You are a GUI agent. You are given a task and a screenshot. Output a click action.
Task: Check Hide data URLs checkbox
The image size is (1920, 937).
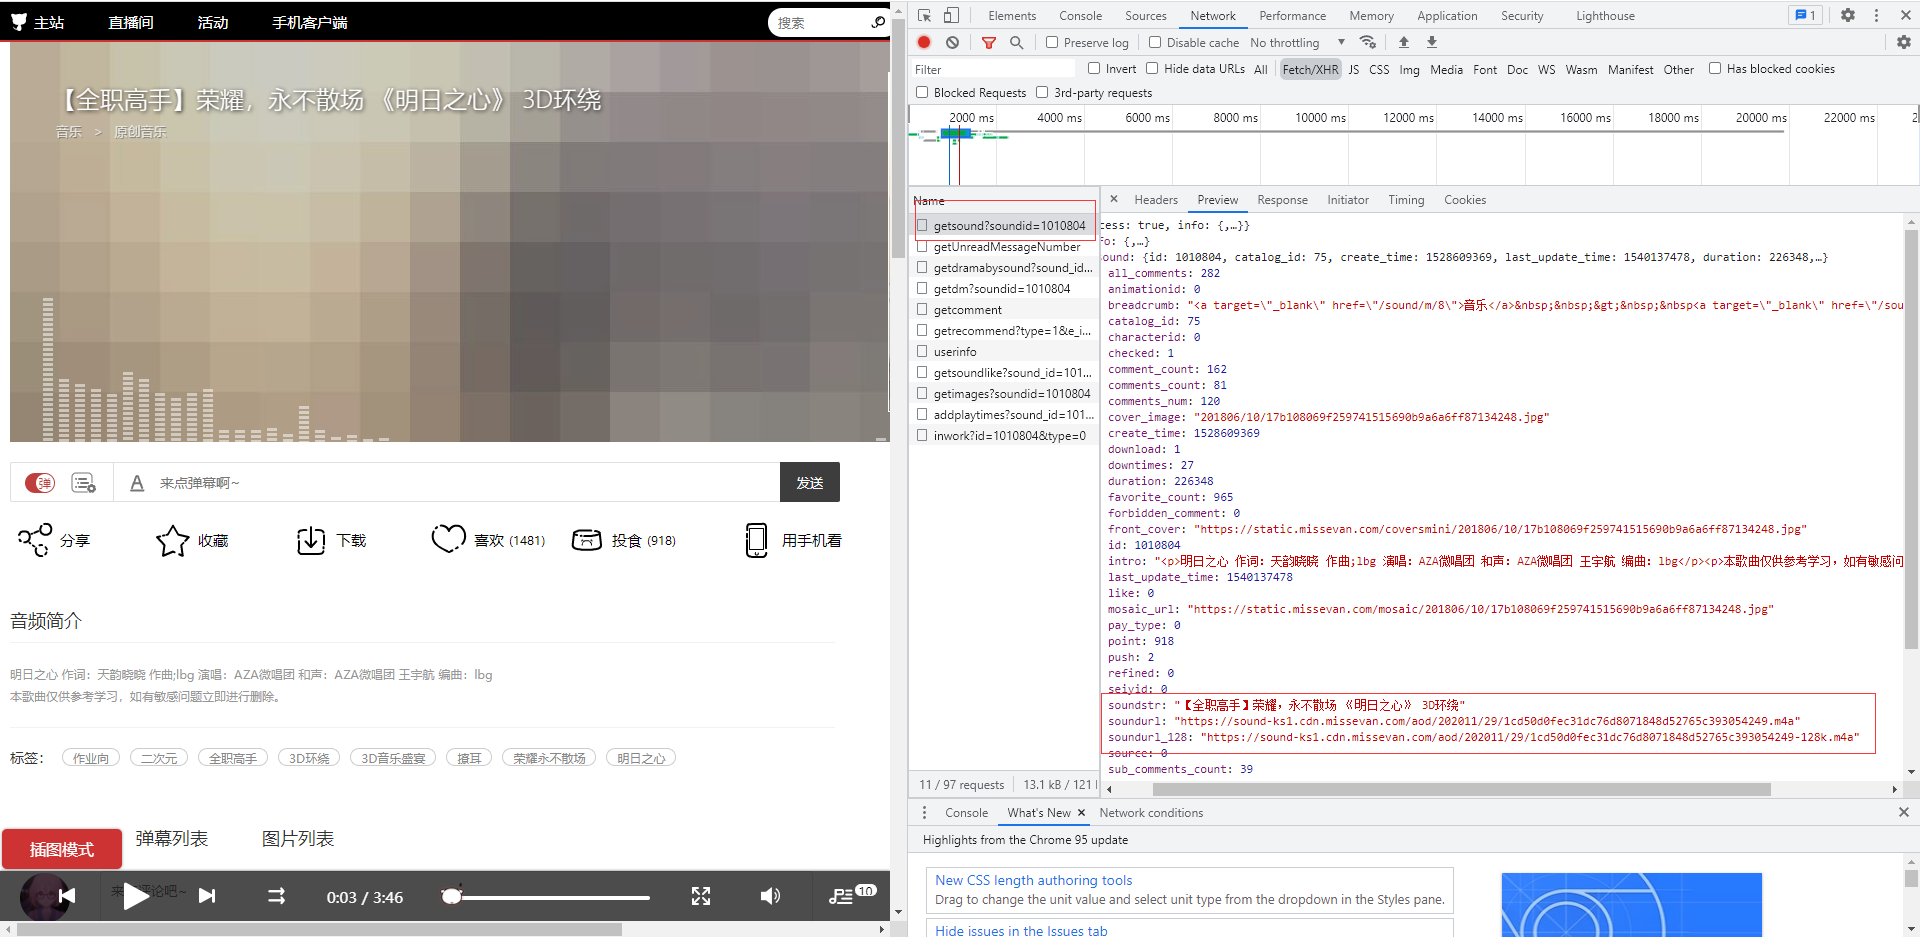[1152, 68]
